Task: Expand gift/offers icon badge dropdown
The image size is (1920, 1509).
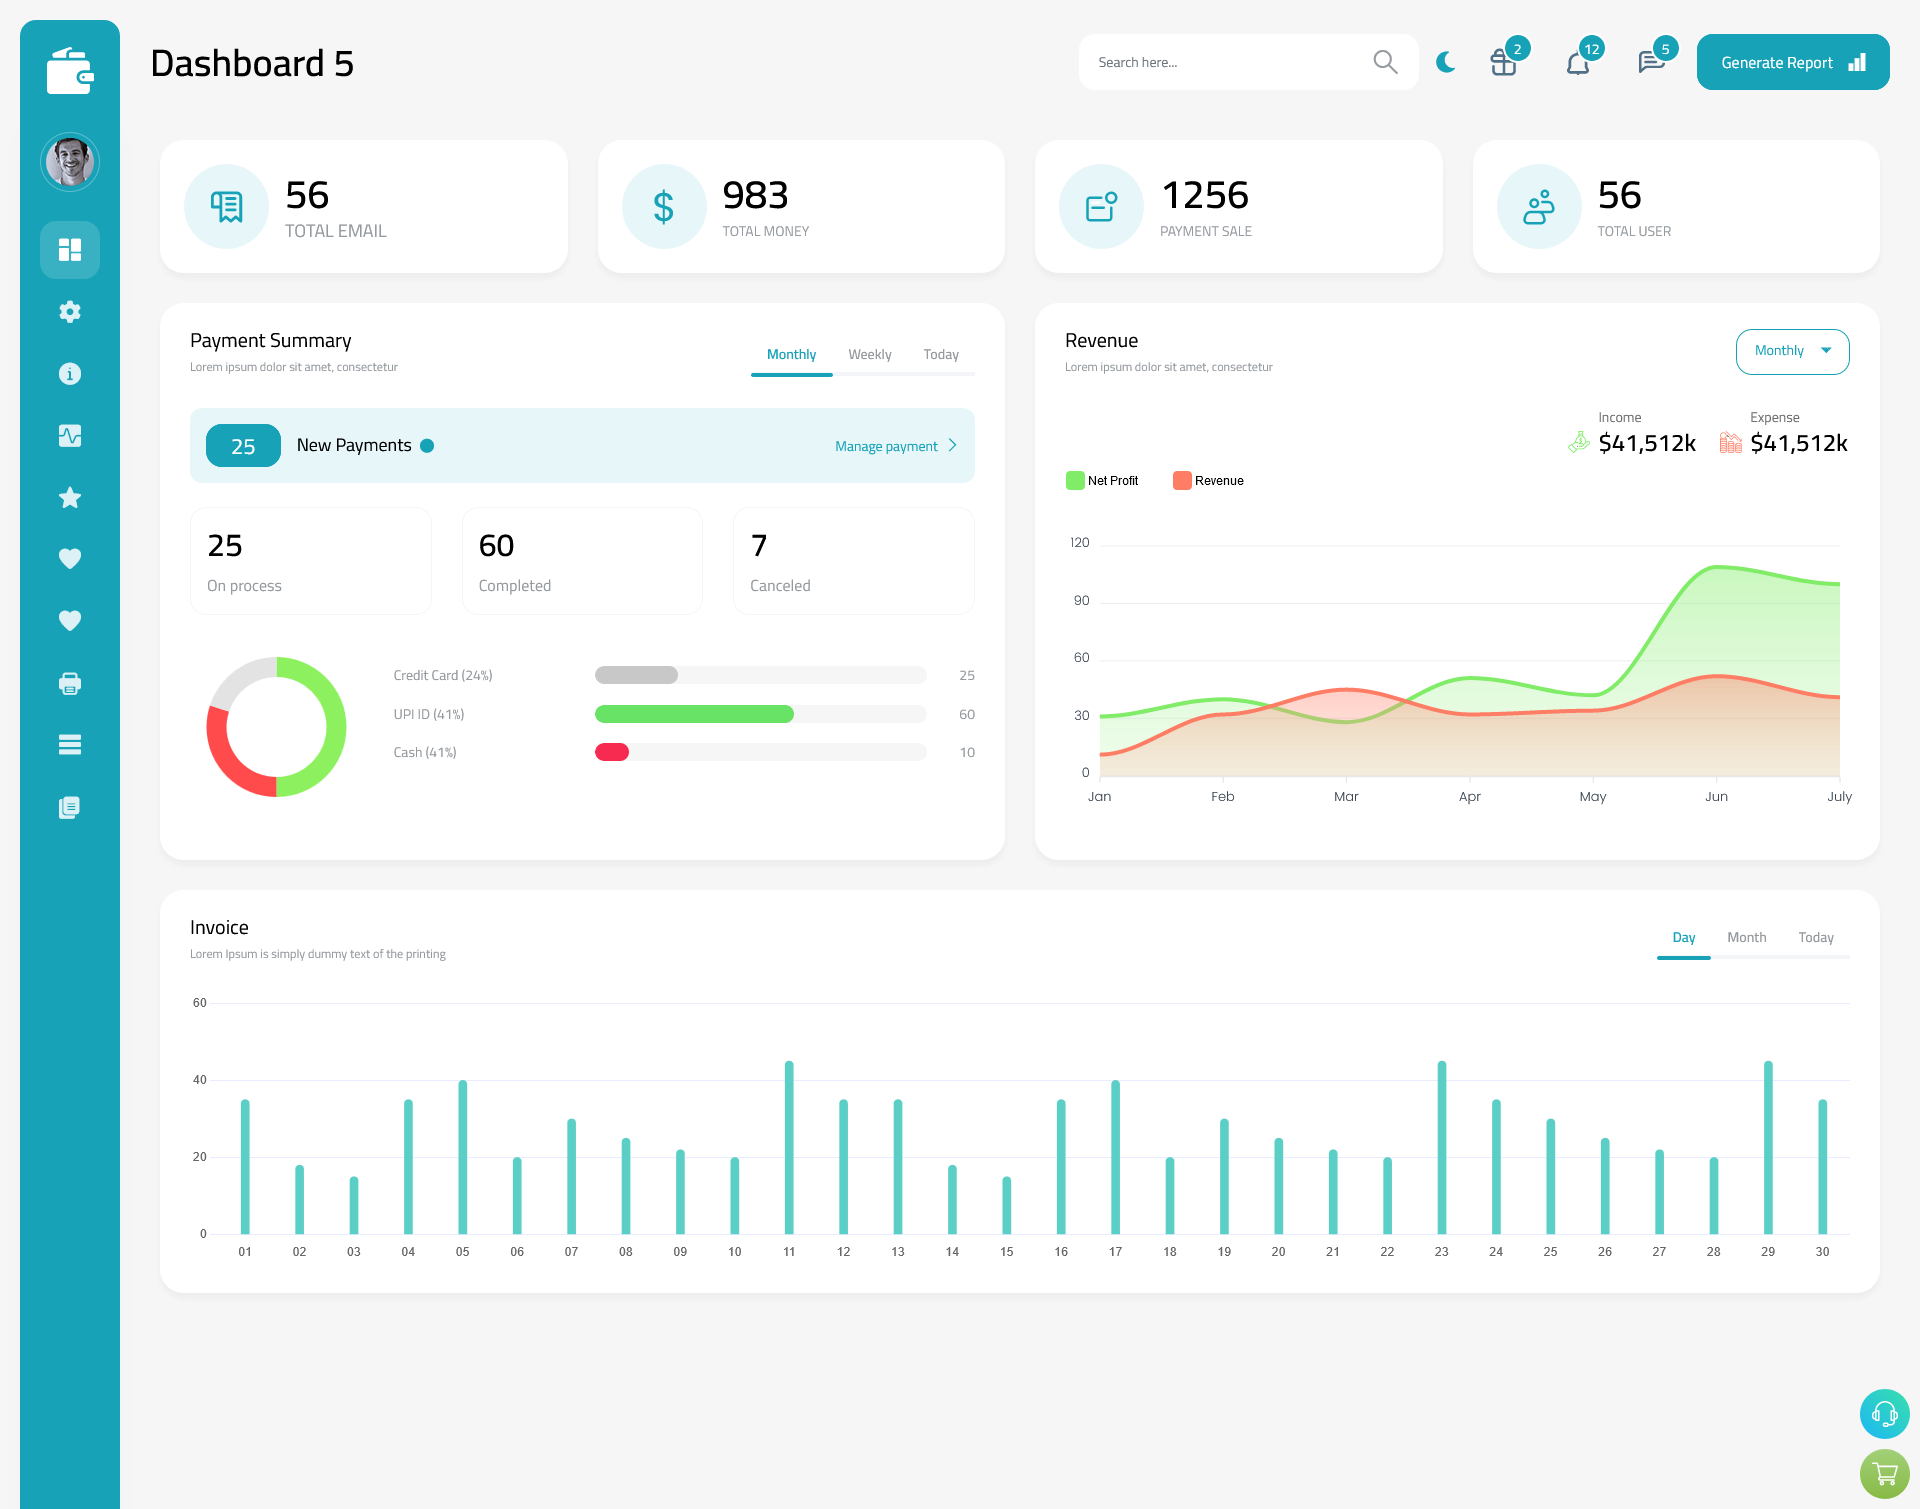Action: pyautogui.click(x=1502, y=61)
